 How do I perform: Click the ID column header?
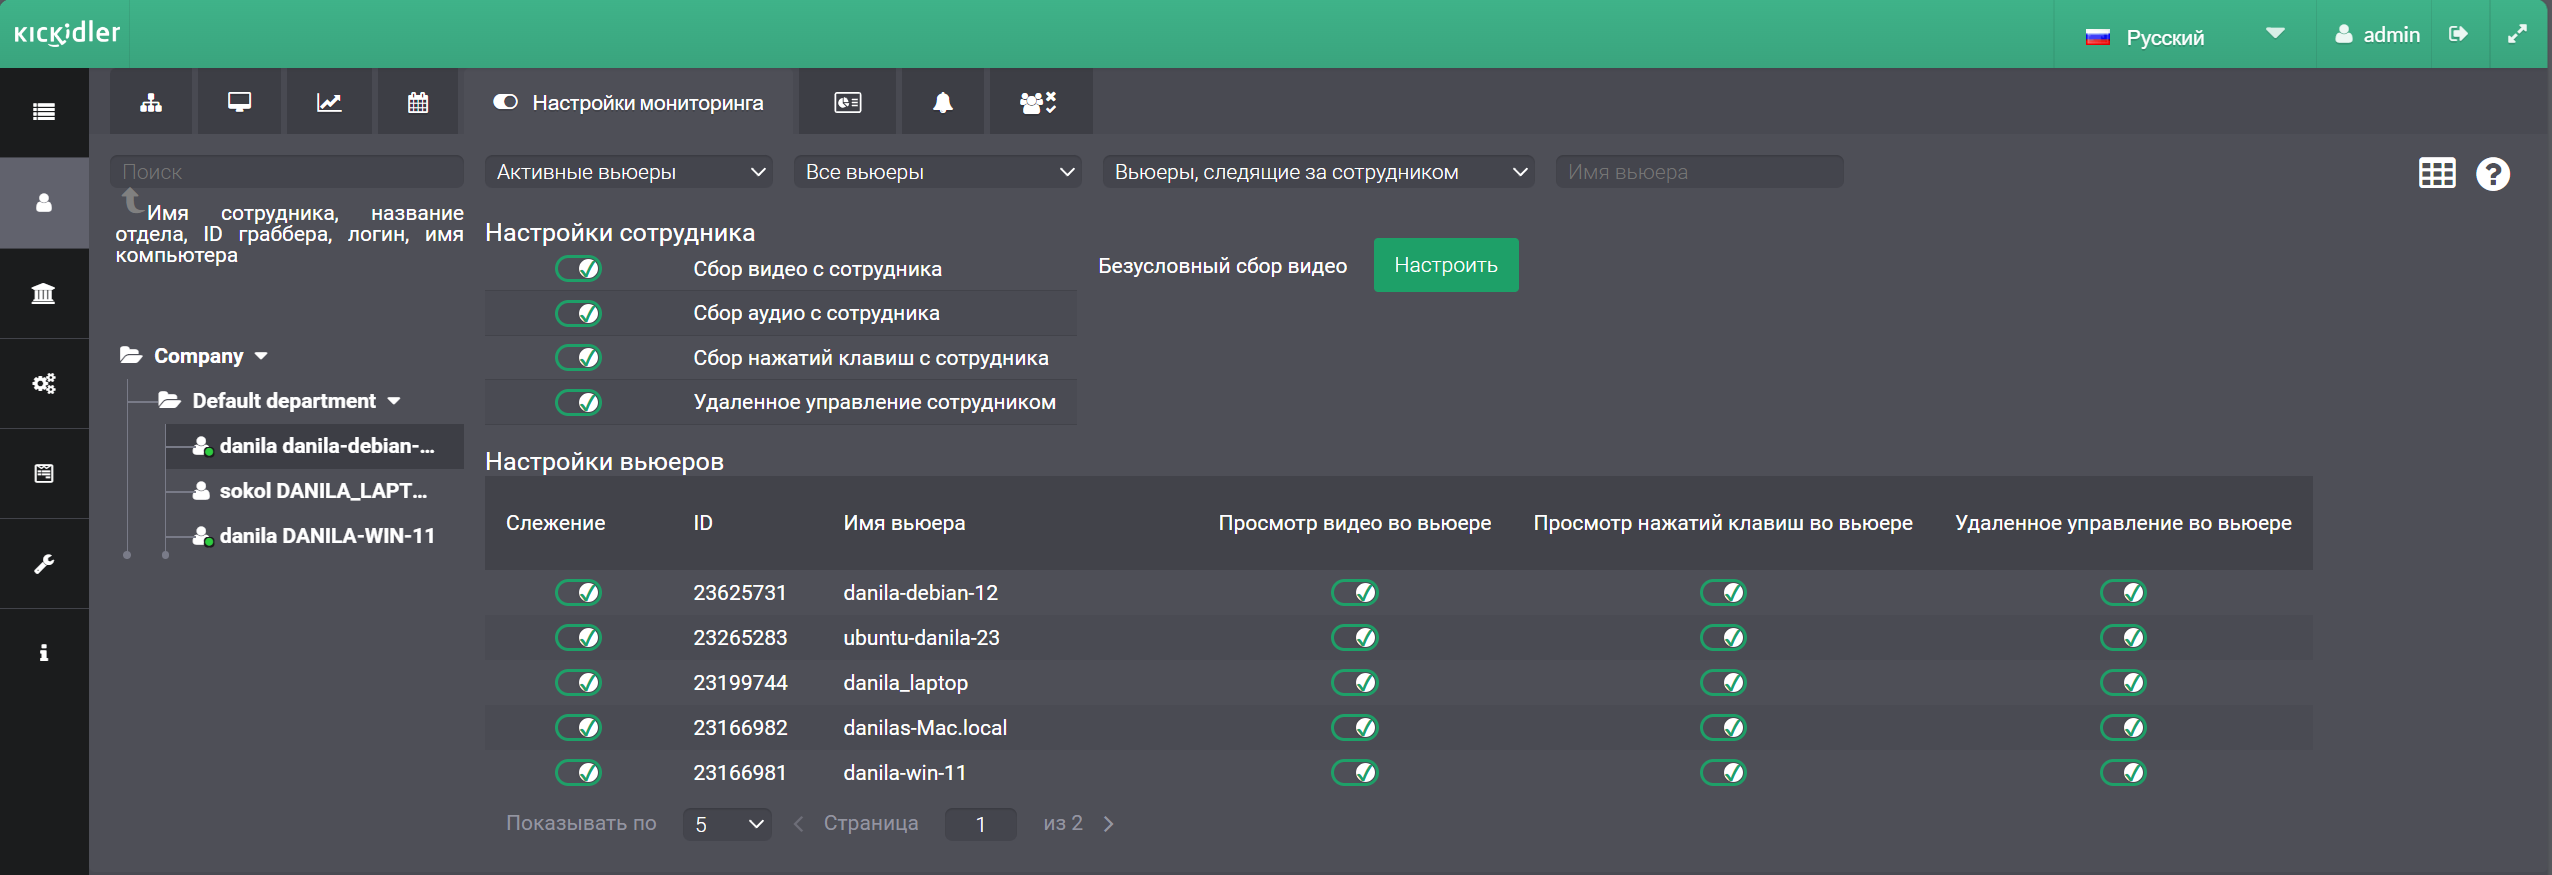[x=703, y=523]
